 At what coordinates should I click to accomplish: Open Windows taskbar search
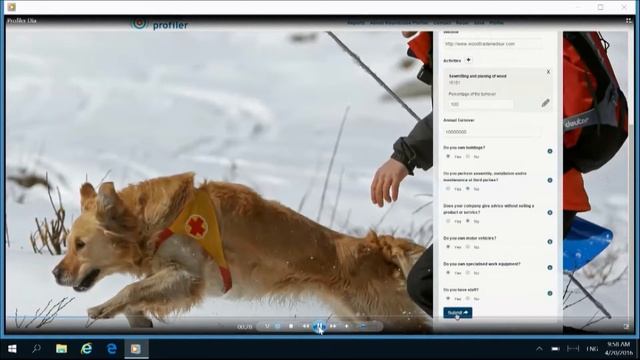point(36,349)
